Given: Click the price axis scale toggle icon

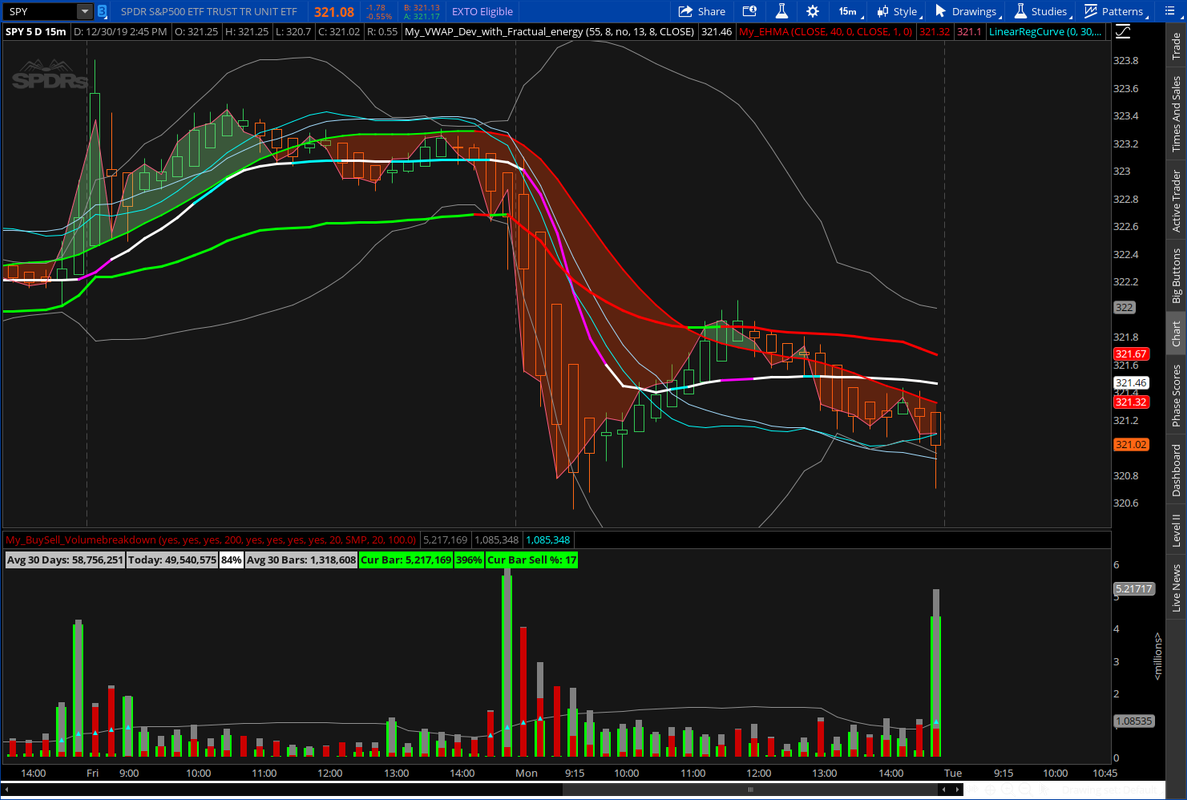Looking at the screenshot, I should click(x=1123, y=32).
